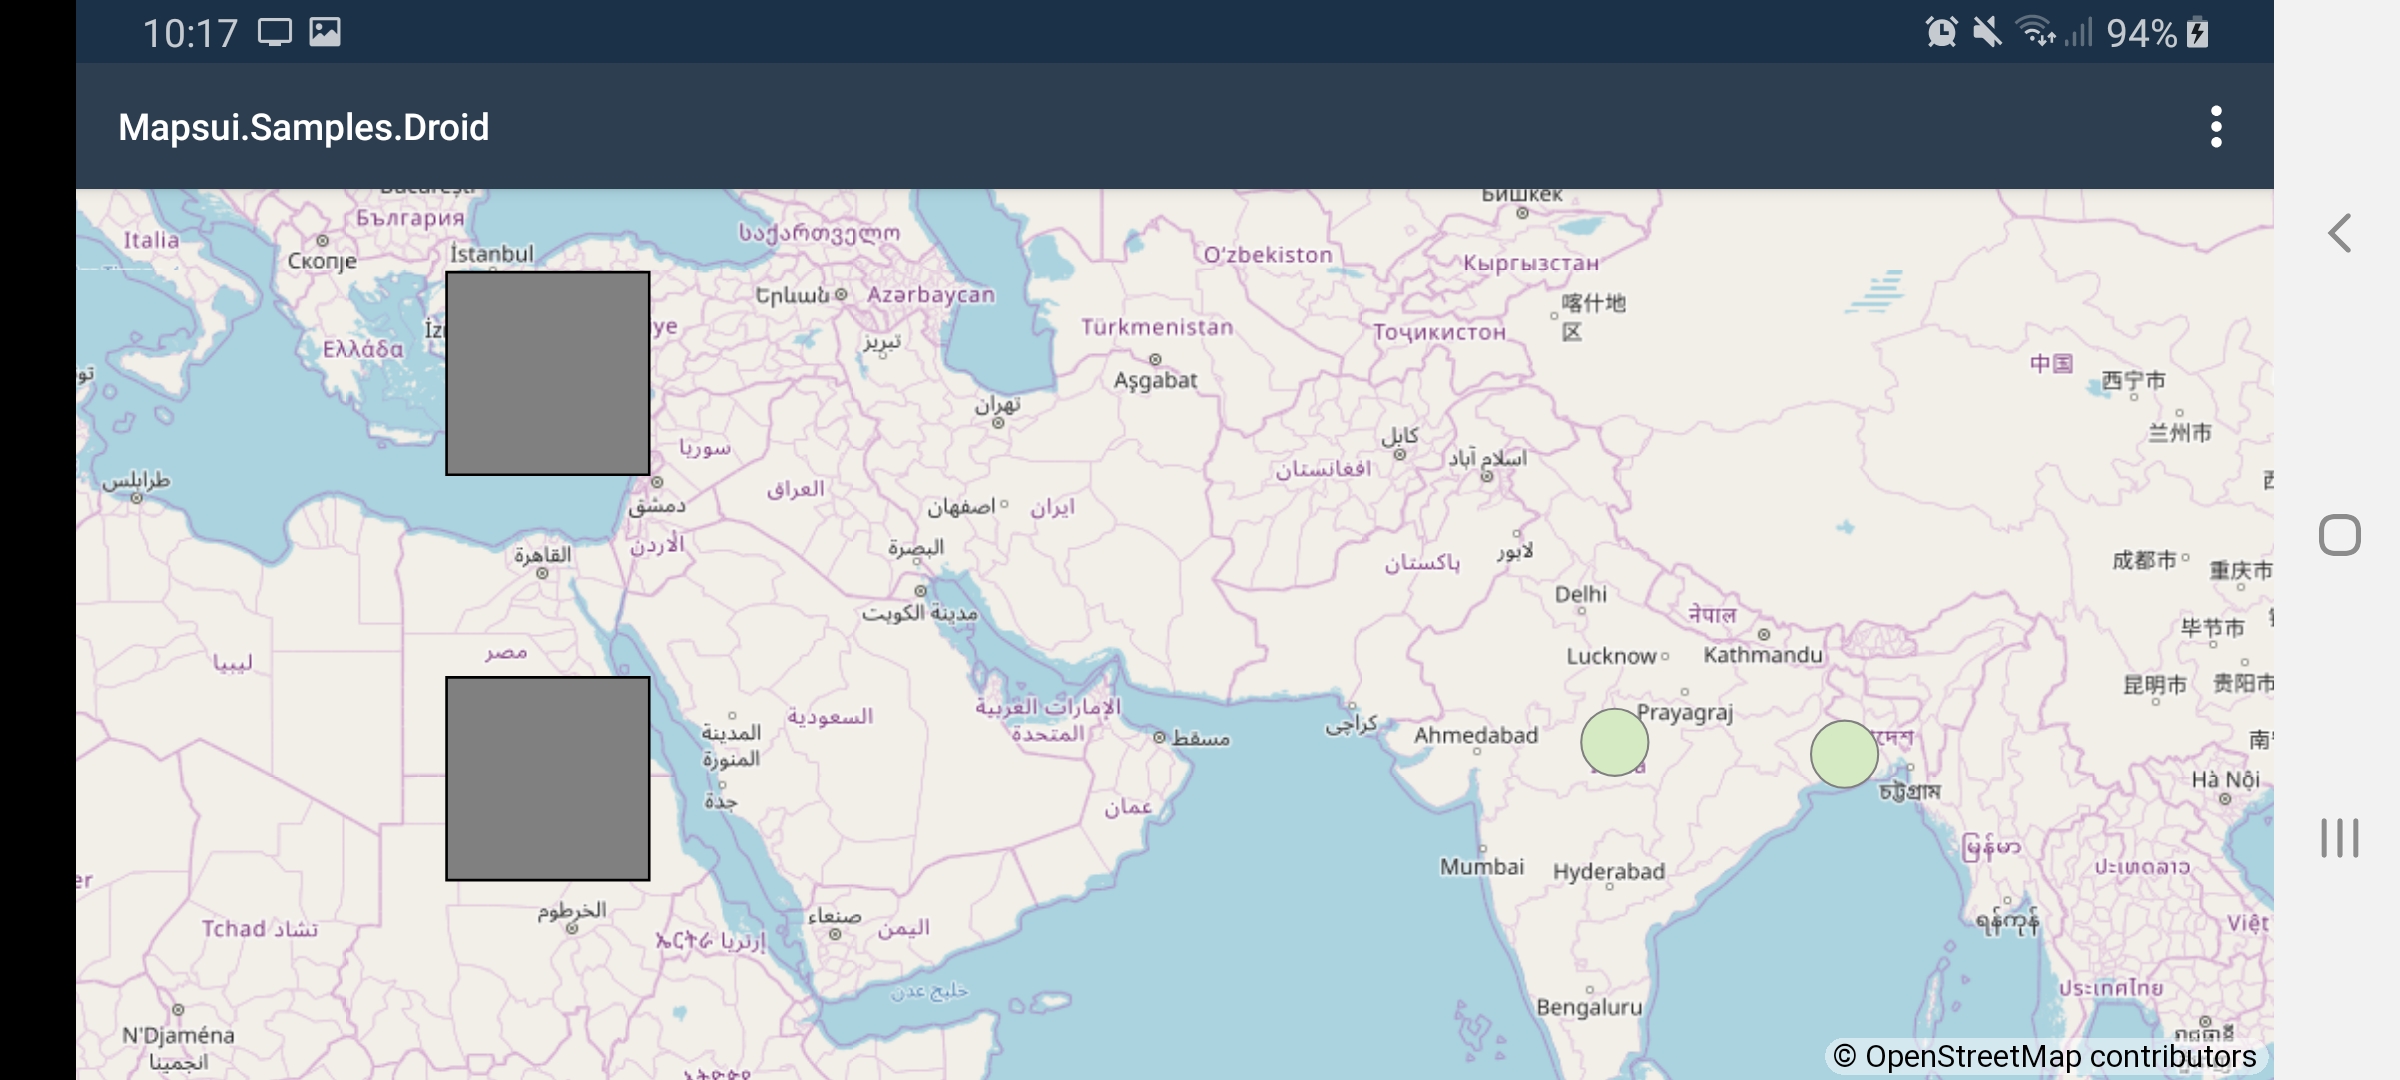Tap the Android back navigation arrow
Image resolution: width=2400 pixels, height=1080 pixels.
[2339, 233]
